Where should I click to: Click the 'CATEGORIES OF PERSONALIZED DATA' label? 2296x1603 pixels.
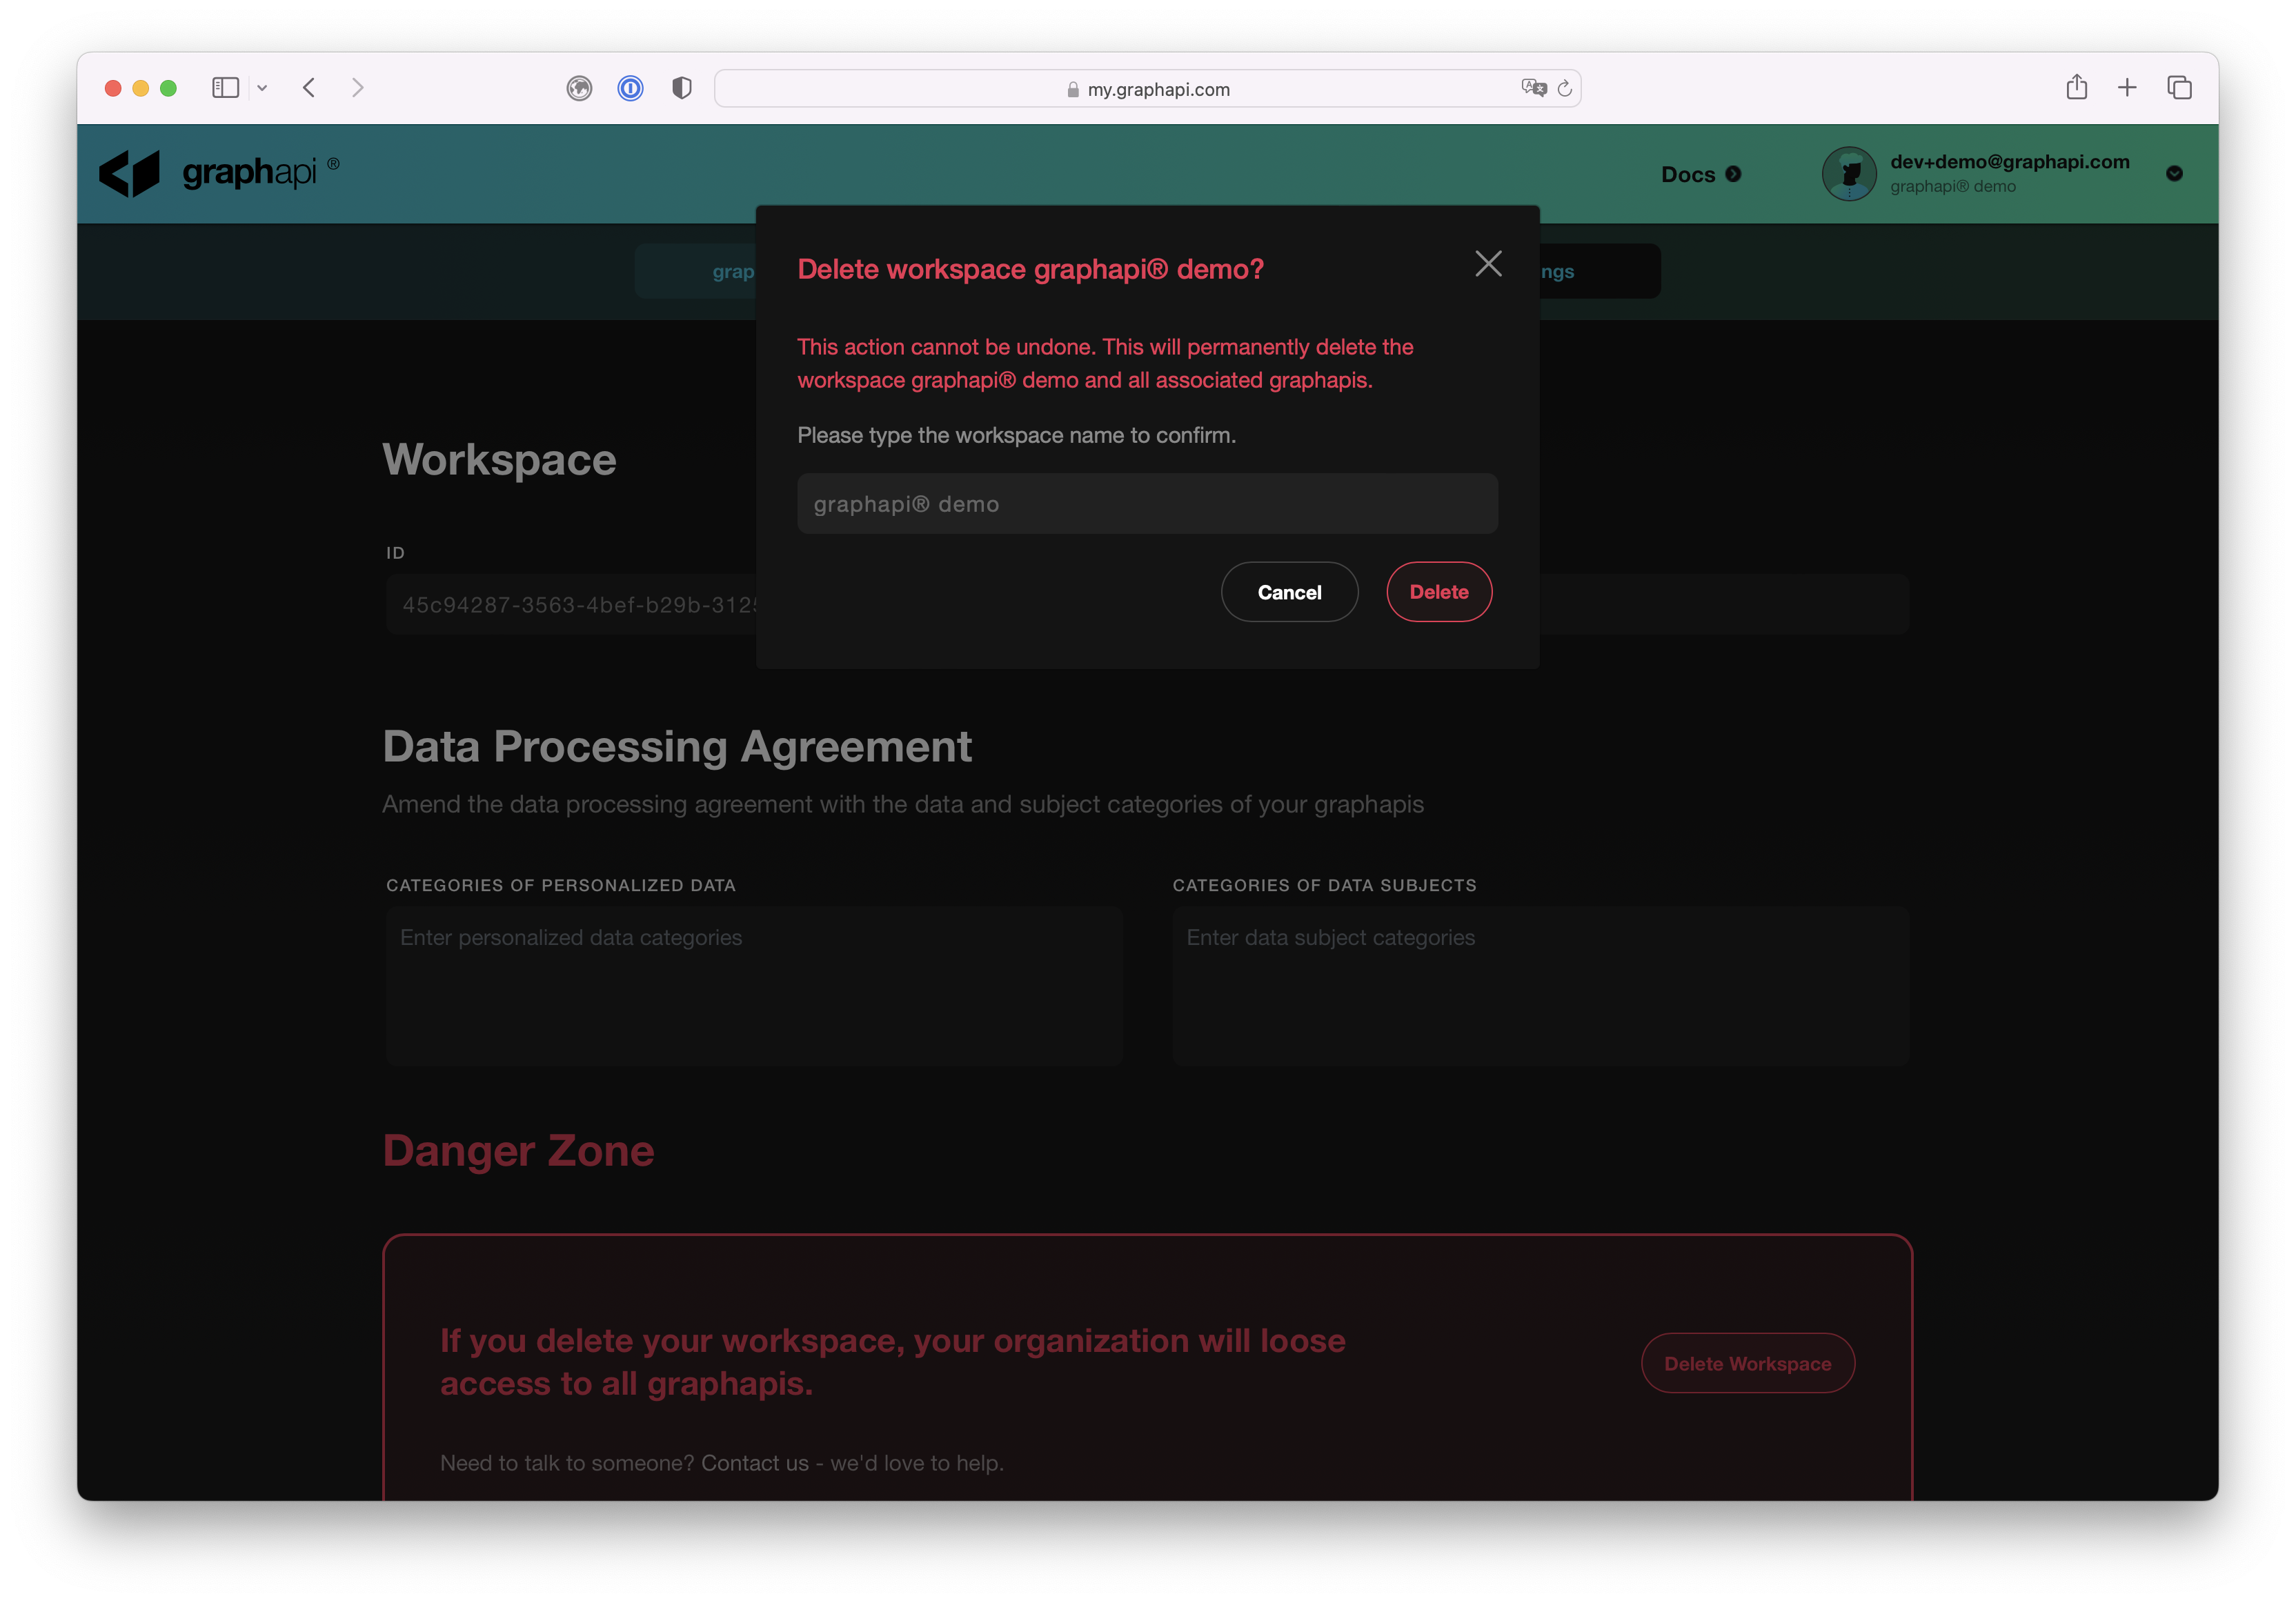click(x=561, y=885)
